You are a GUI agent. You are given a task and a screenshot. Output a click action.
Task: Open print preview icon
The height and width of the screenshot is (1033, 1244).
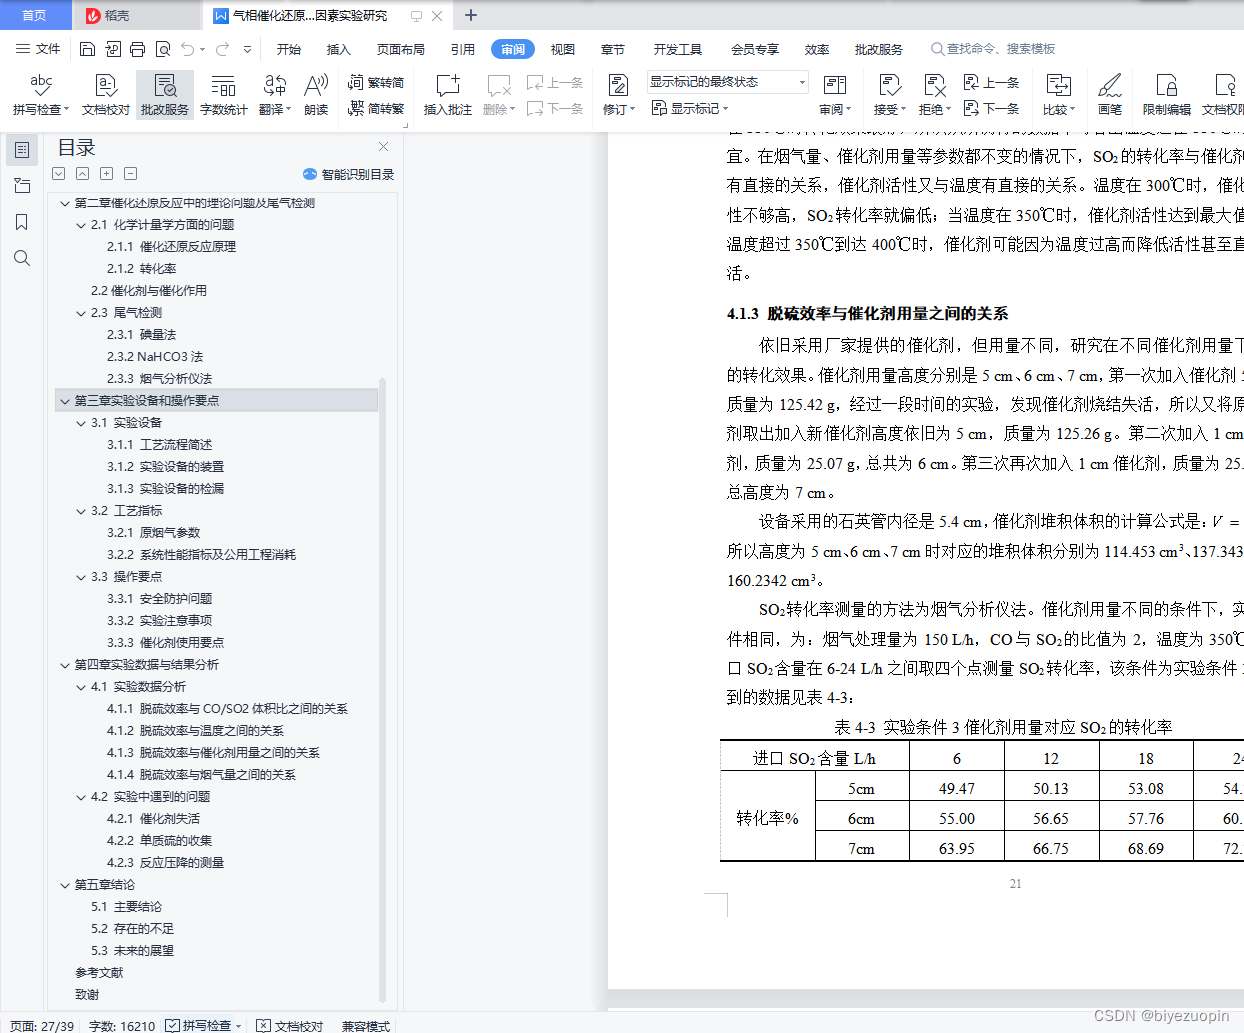162,49
